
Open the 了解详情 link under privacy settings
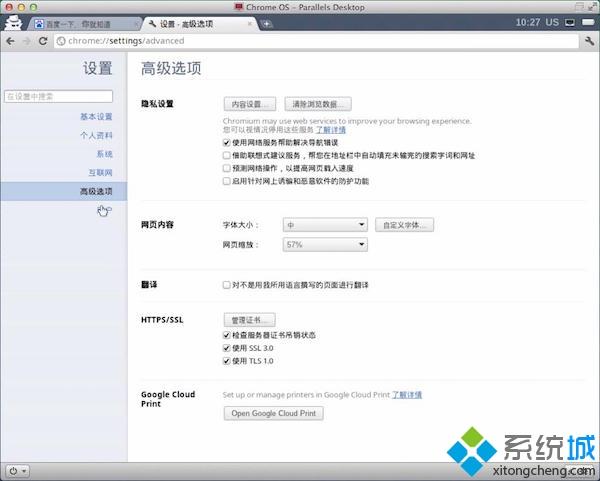click(331, 130)
